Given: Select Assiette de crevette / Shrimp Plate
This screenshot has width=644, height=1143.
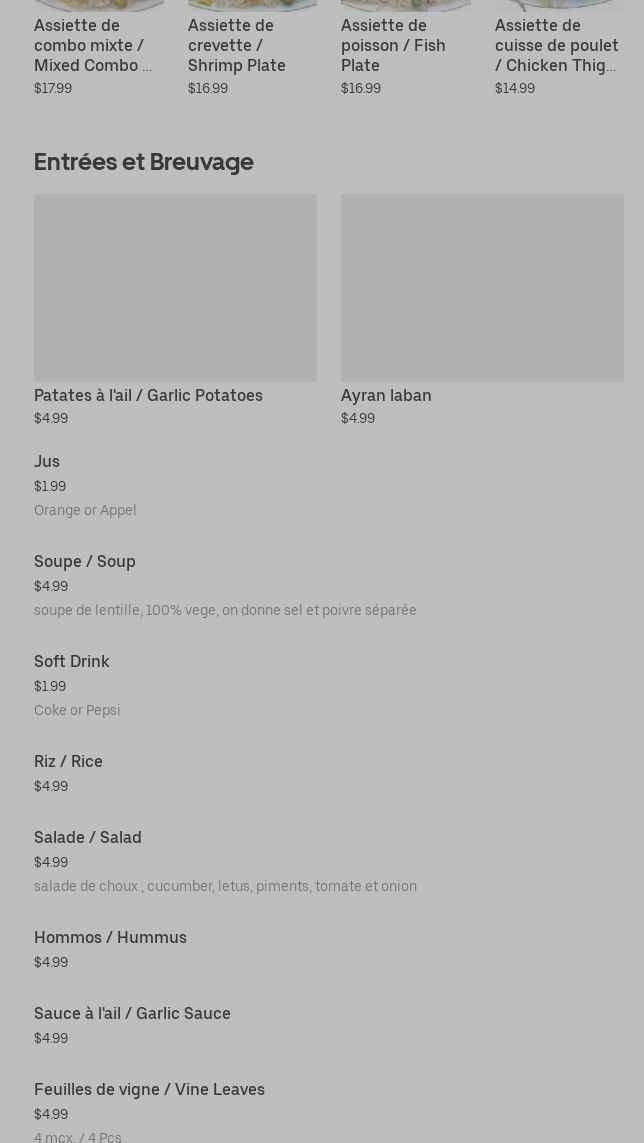Looking at the screenshot, I should [x=237, y=46].
